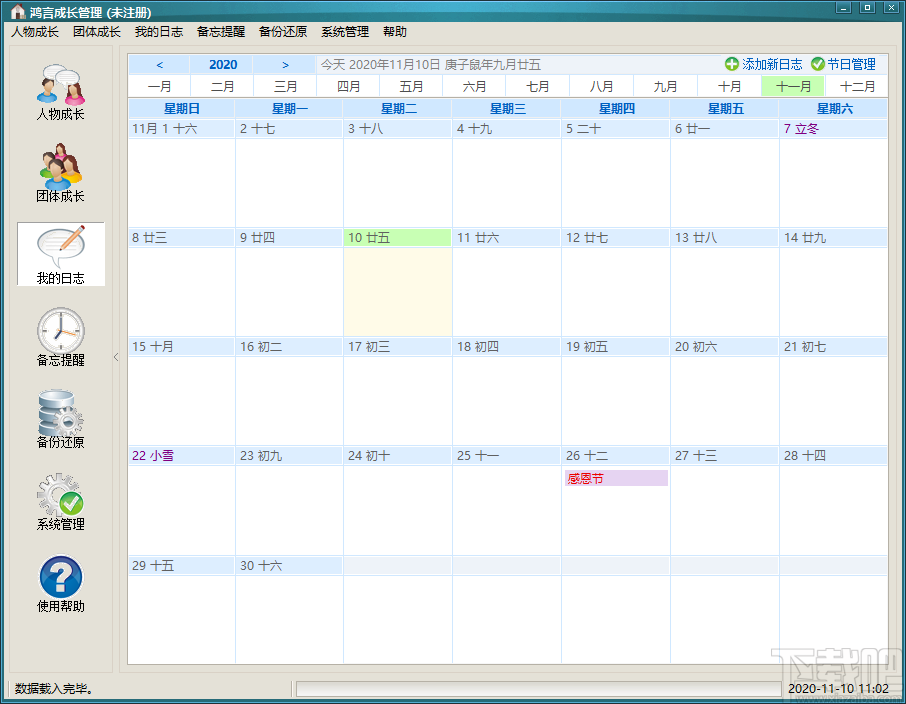Open 系统管理 menu in menu bar

click(x=345, y=32)
